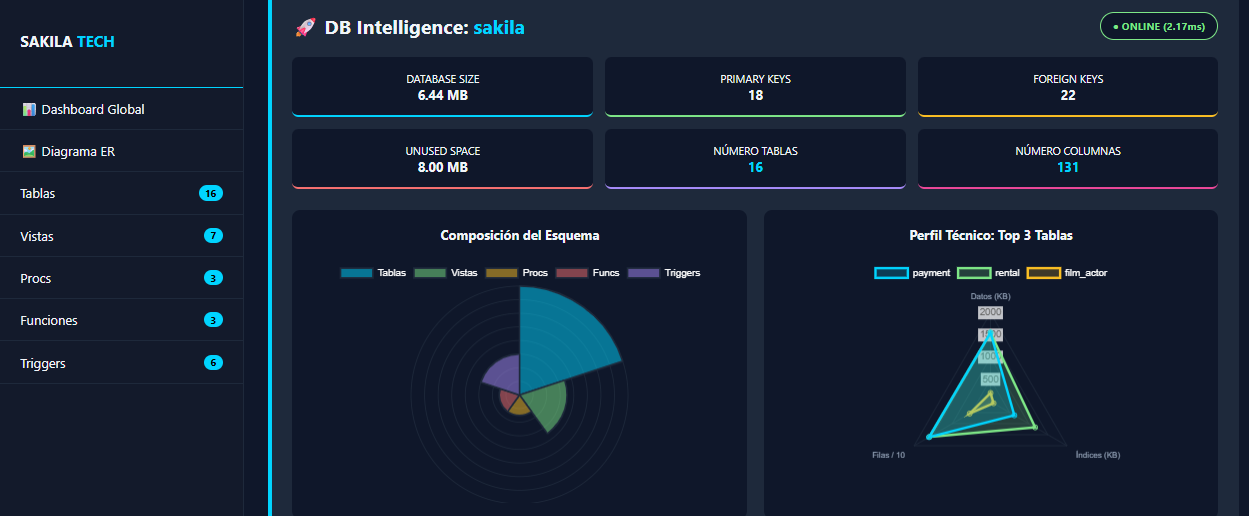
Task: Click the SAKILA TECH logo text
Action: coord(67,42)
